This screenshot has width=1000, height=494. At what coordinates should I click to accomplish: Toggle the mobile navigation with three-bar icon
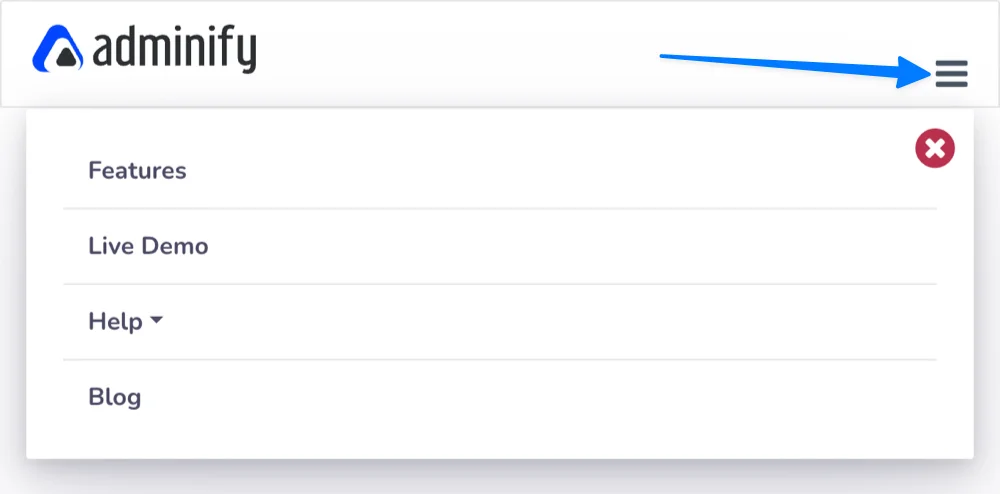click(952, 73)
